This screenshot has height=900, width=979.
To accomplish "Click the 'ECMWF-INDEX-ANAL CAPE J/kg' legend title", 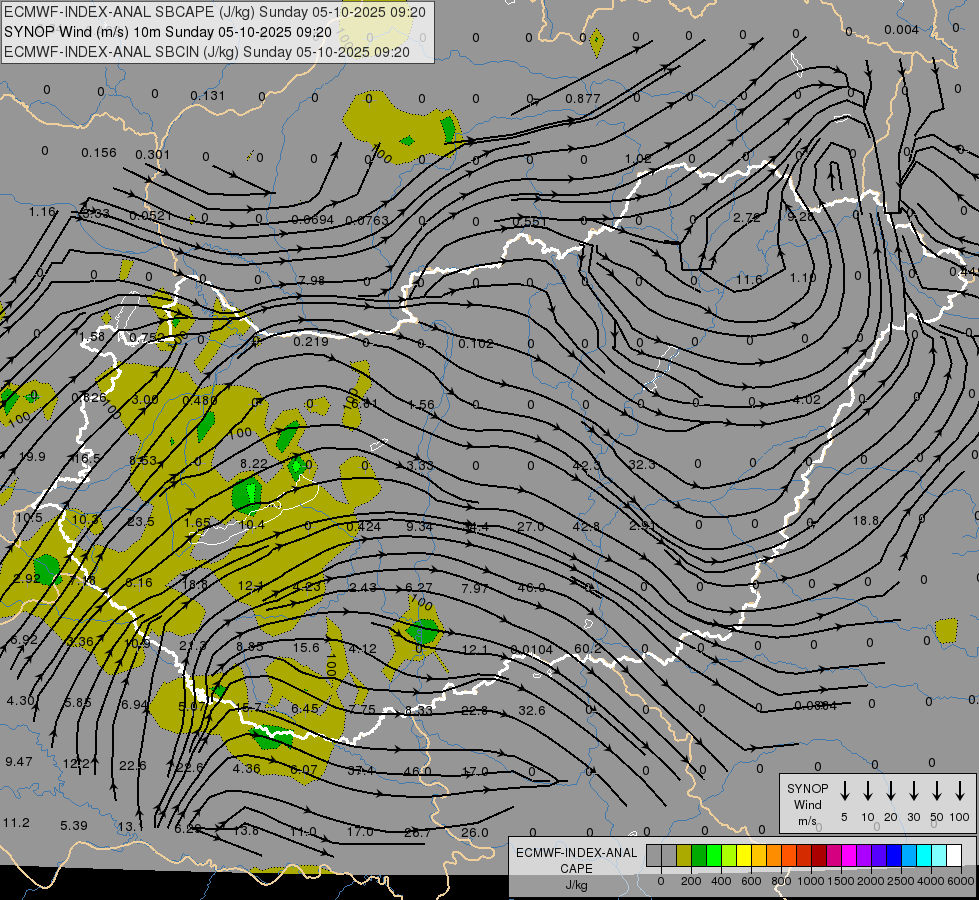I will pos(576,869).
